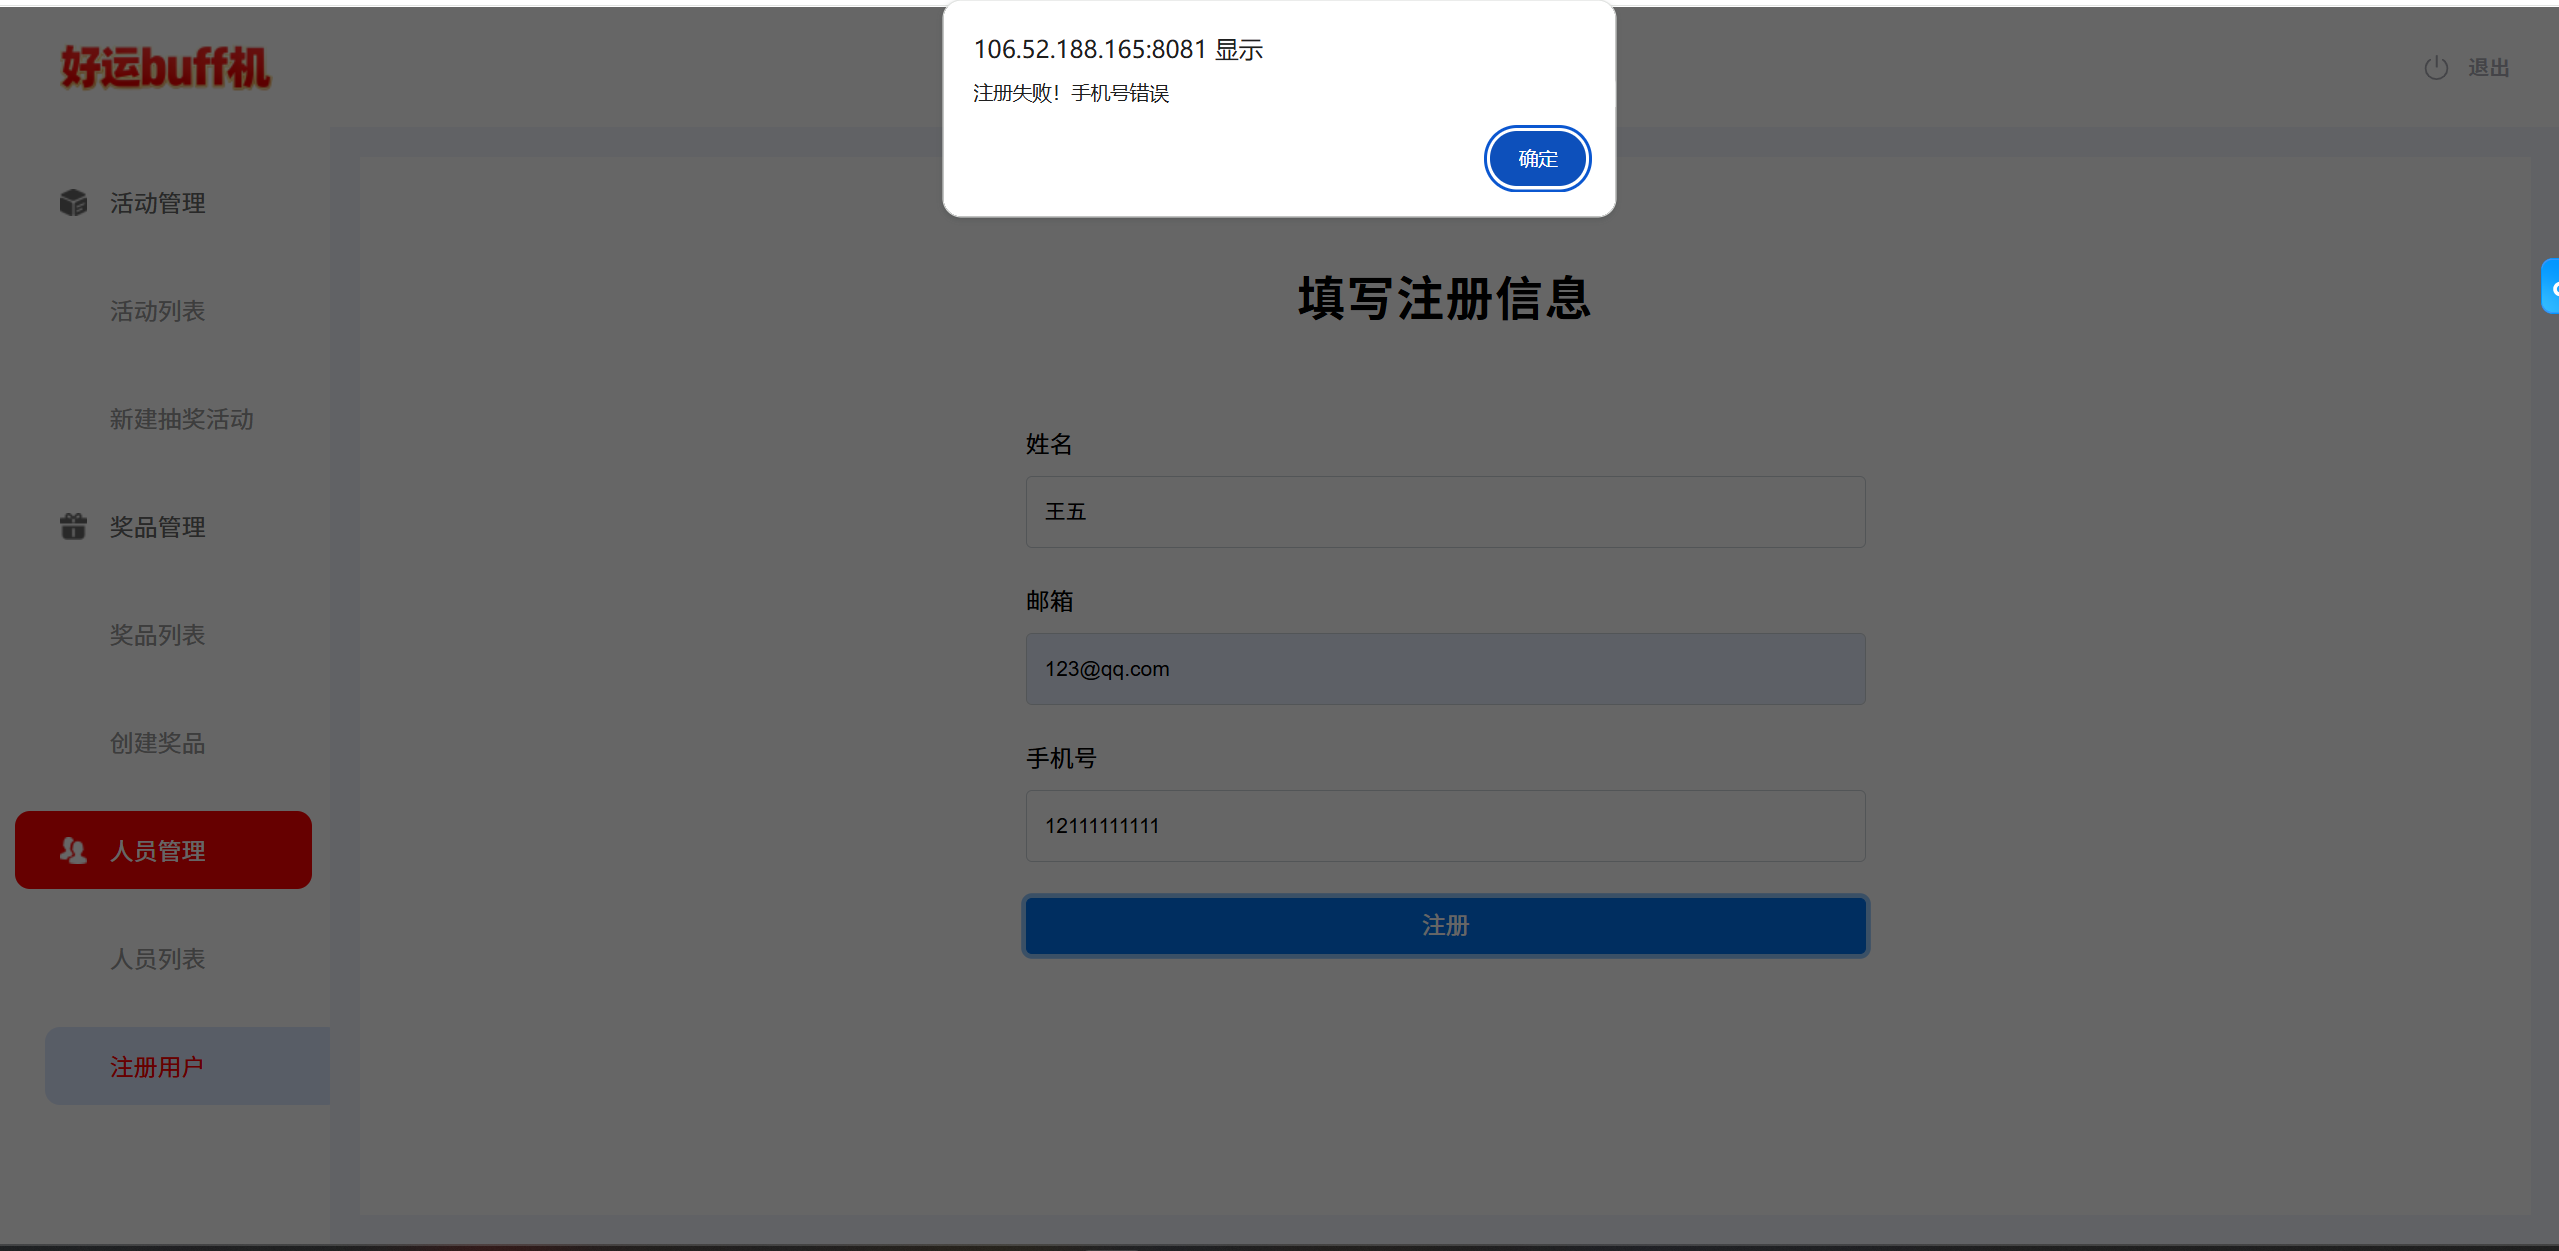
Task: Go to 奖品列表 page
Action: pyautogui.click(x=157, y=635)
